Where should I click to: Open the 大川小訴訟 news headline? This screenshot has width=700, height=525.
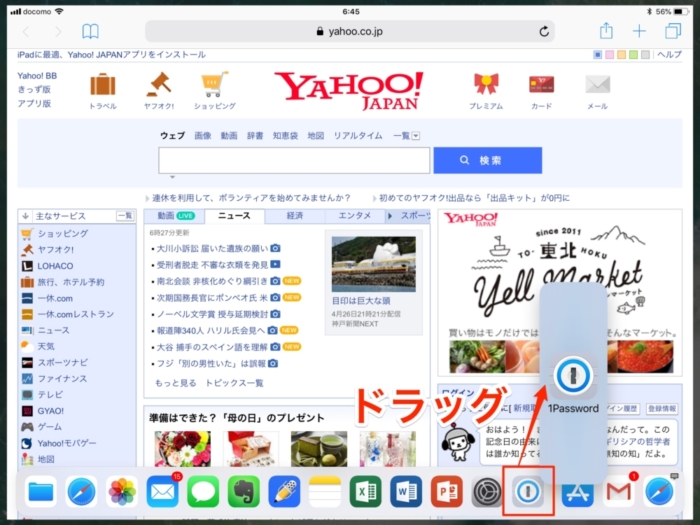tap(212, 248)
